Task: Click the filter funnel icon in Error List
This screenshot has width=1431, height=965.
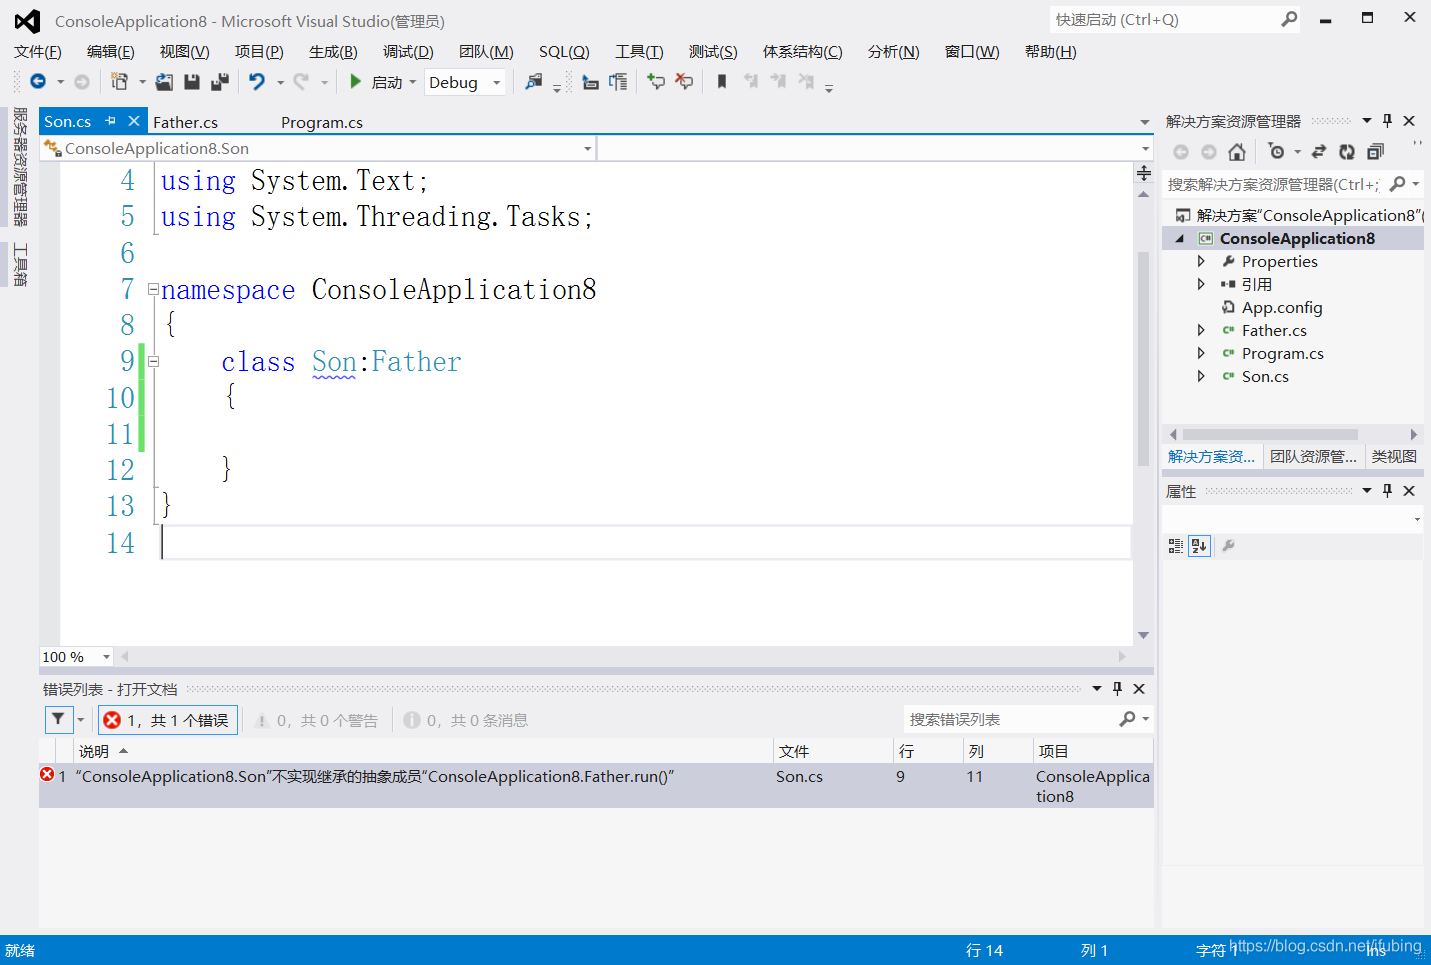Action: point(58,719)
